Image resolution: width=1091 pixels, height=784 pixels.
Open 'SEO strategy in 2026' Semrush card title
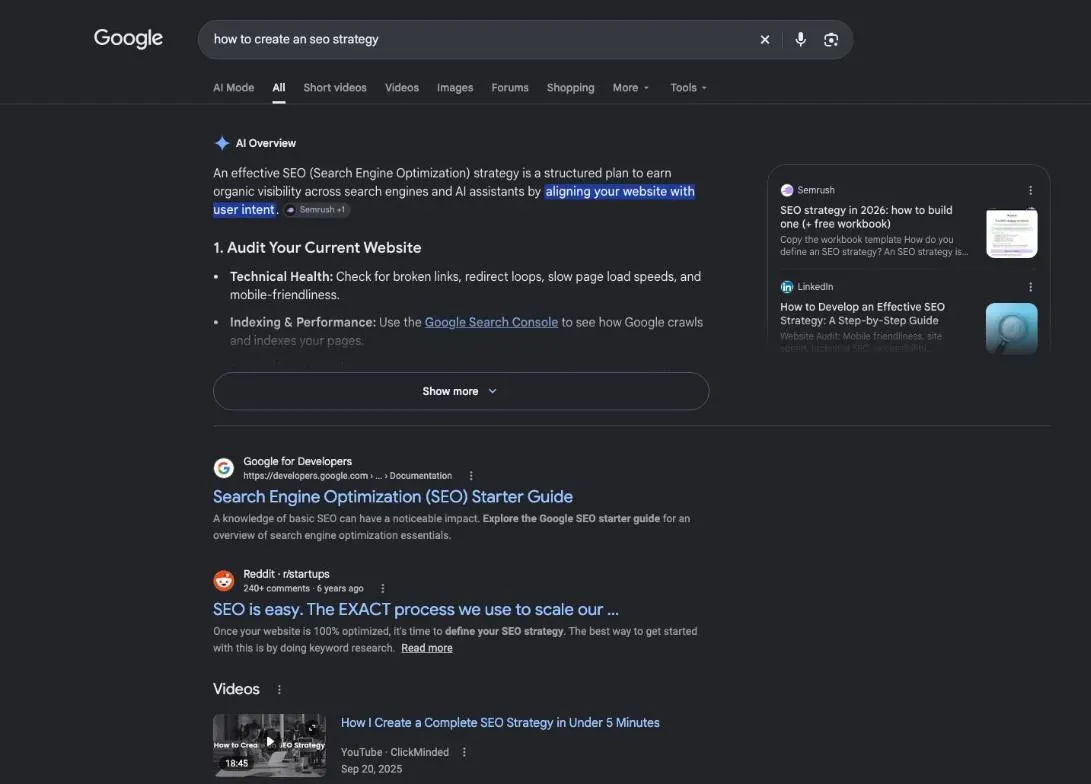[x=866, y=217]
